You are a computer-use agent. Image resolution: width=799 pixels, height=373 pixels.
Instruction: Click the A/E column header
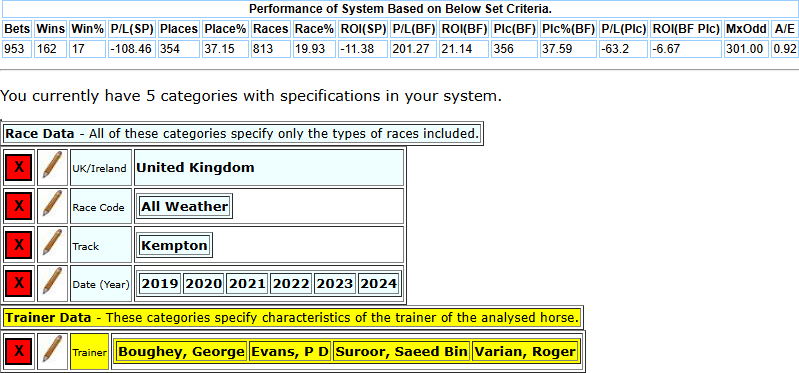784,29
